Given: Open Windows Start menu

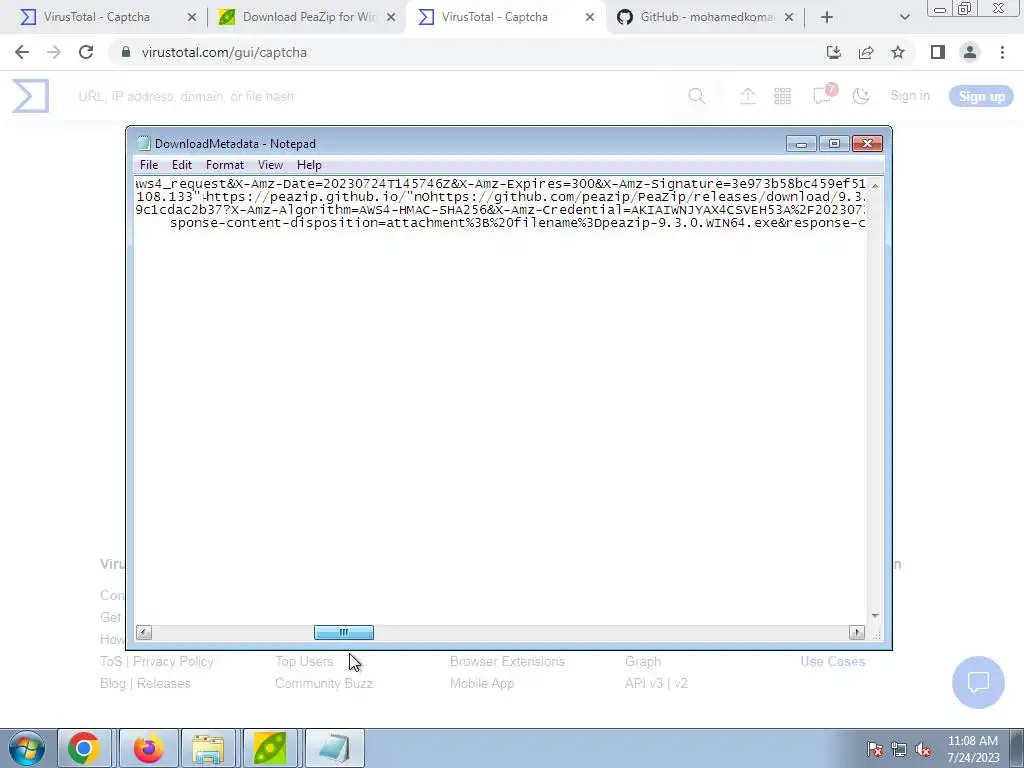Looking at the screenshot, I should click(27, 748).
